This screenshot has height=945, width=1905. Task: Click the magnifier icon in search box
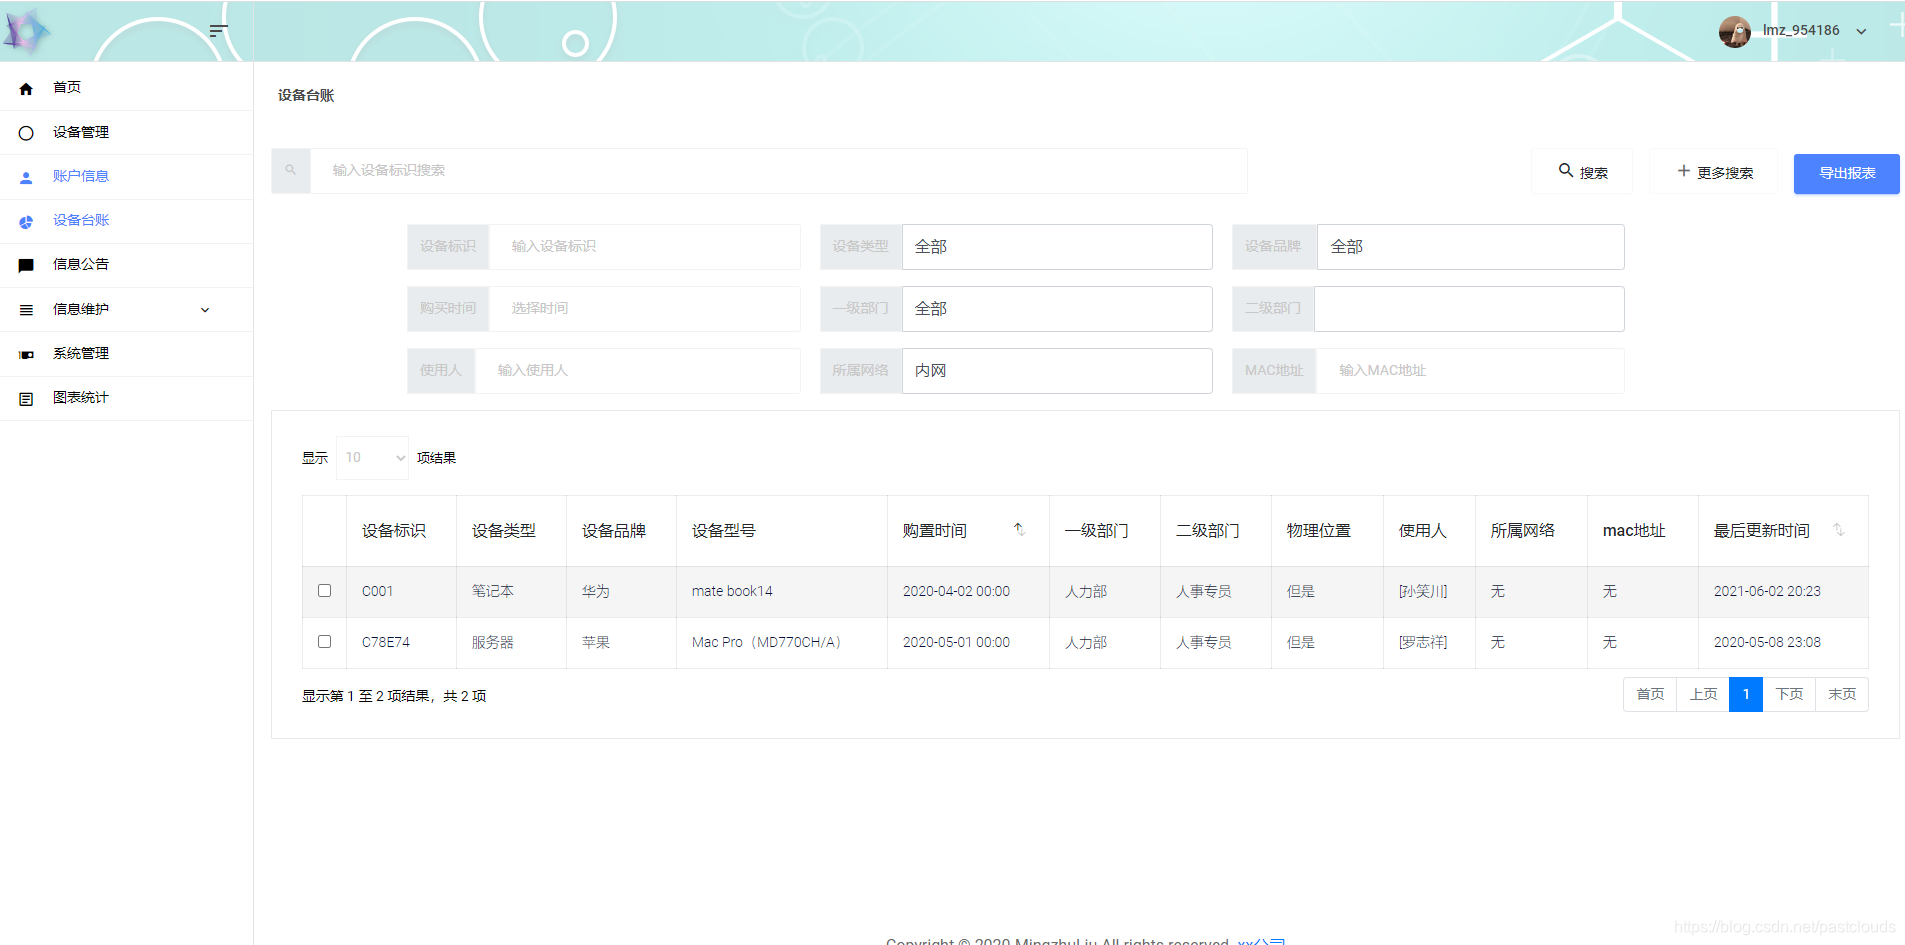click(x=291, y=171)
